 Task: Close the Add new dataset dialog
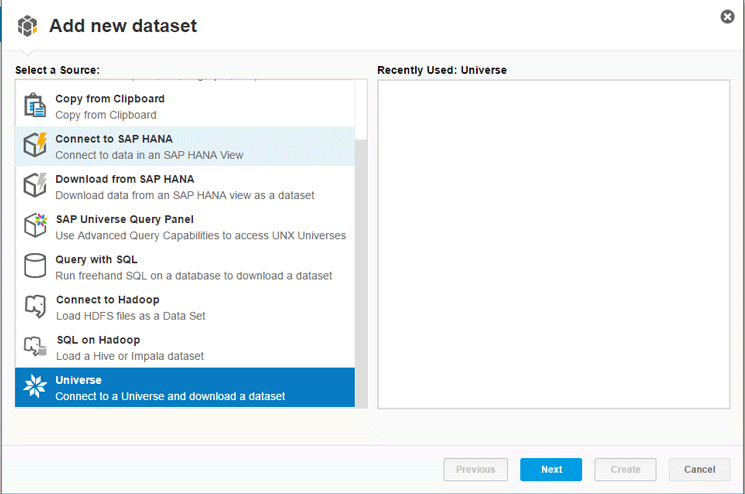click(x=727, y=17)
